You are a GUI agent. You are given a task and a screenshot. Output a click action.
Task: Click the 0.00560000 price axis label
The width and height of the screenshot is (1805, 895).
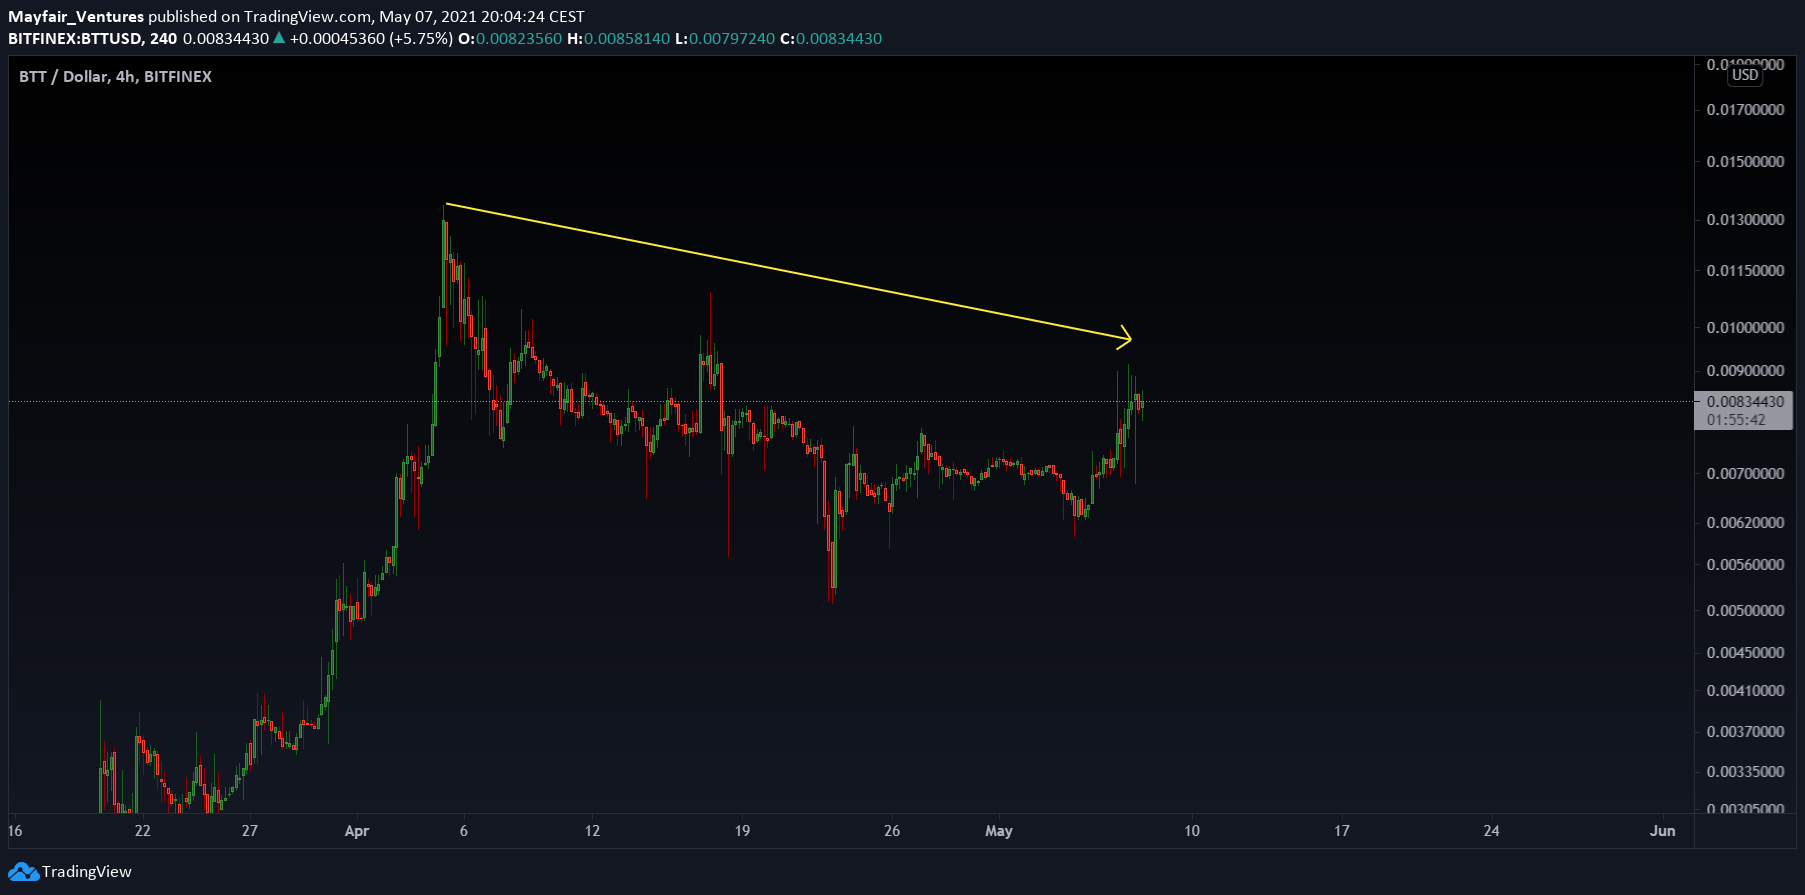[x=1745, y=565]
